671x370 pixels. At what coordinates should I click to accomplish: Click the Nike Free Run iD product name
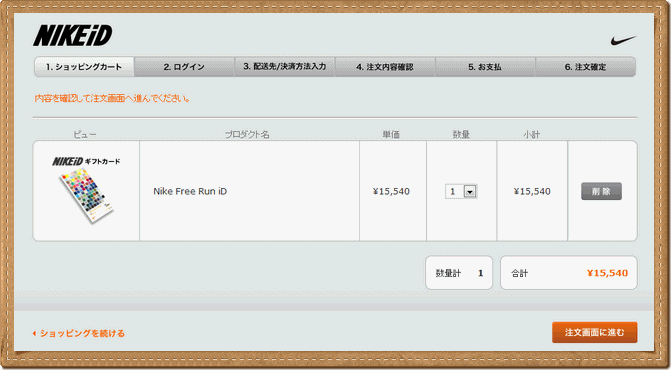[190, 191]
